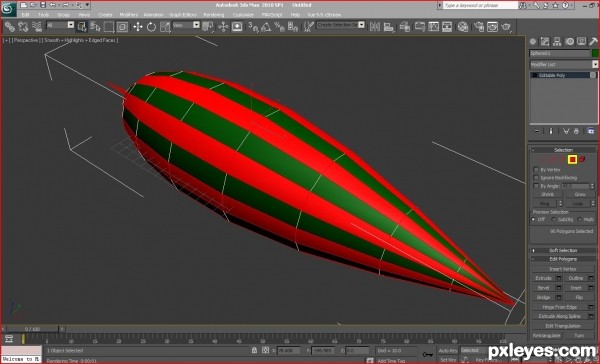Open Render Setup from toolbar
This screenshot has height=364, width=600.
coord(479,26)
